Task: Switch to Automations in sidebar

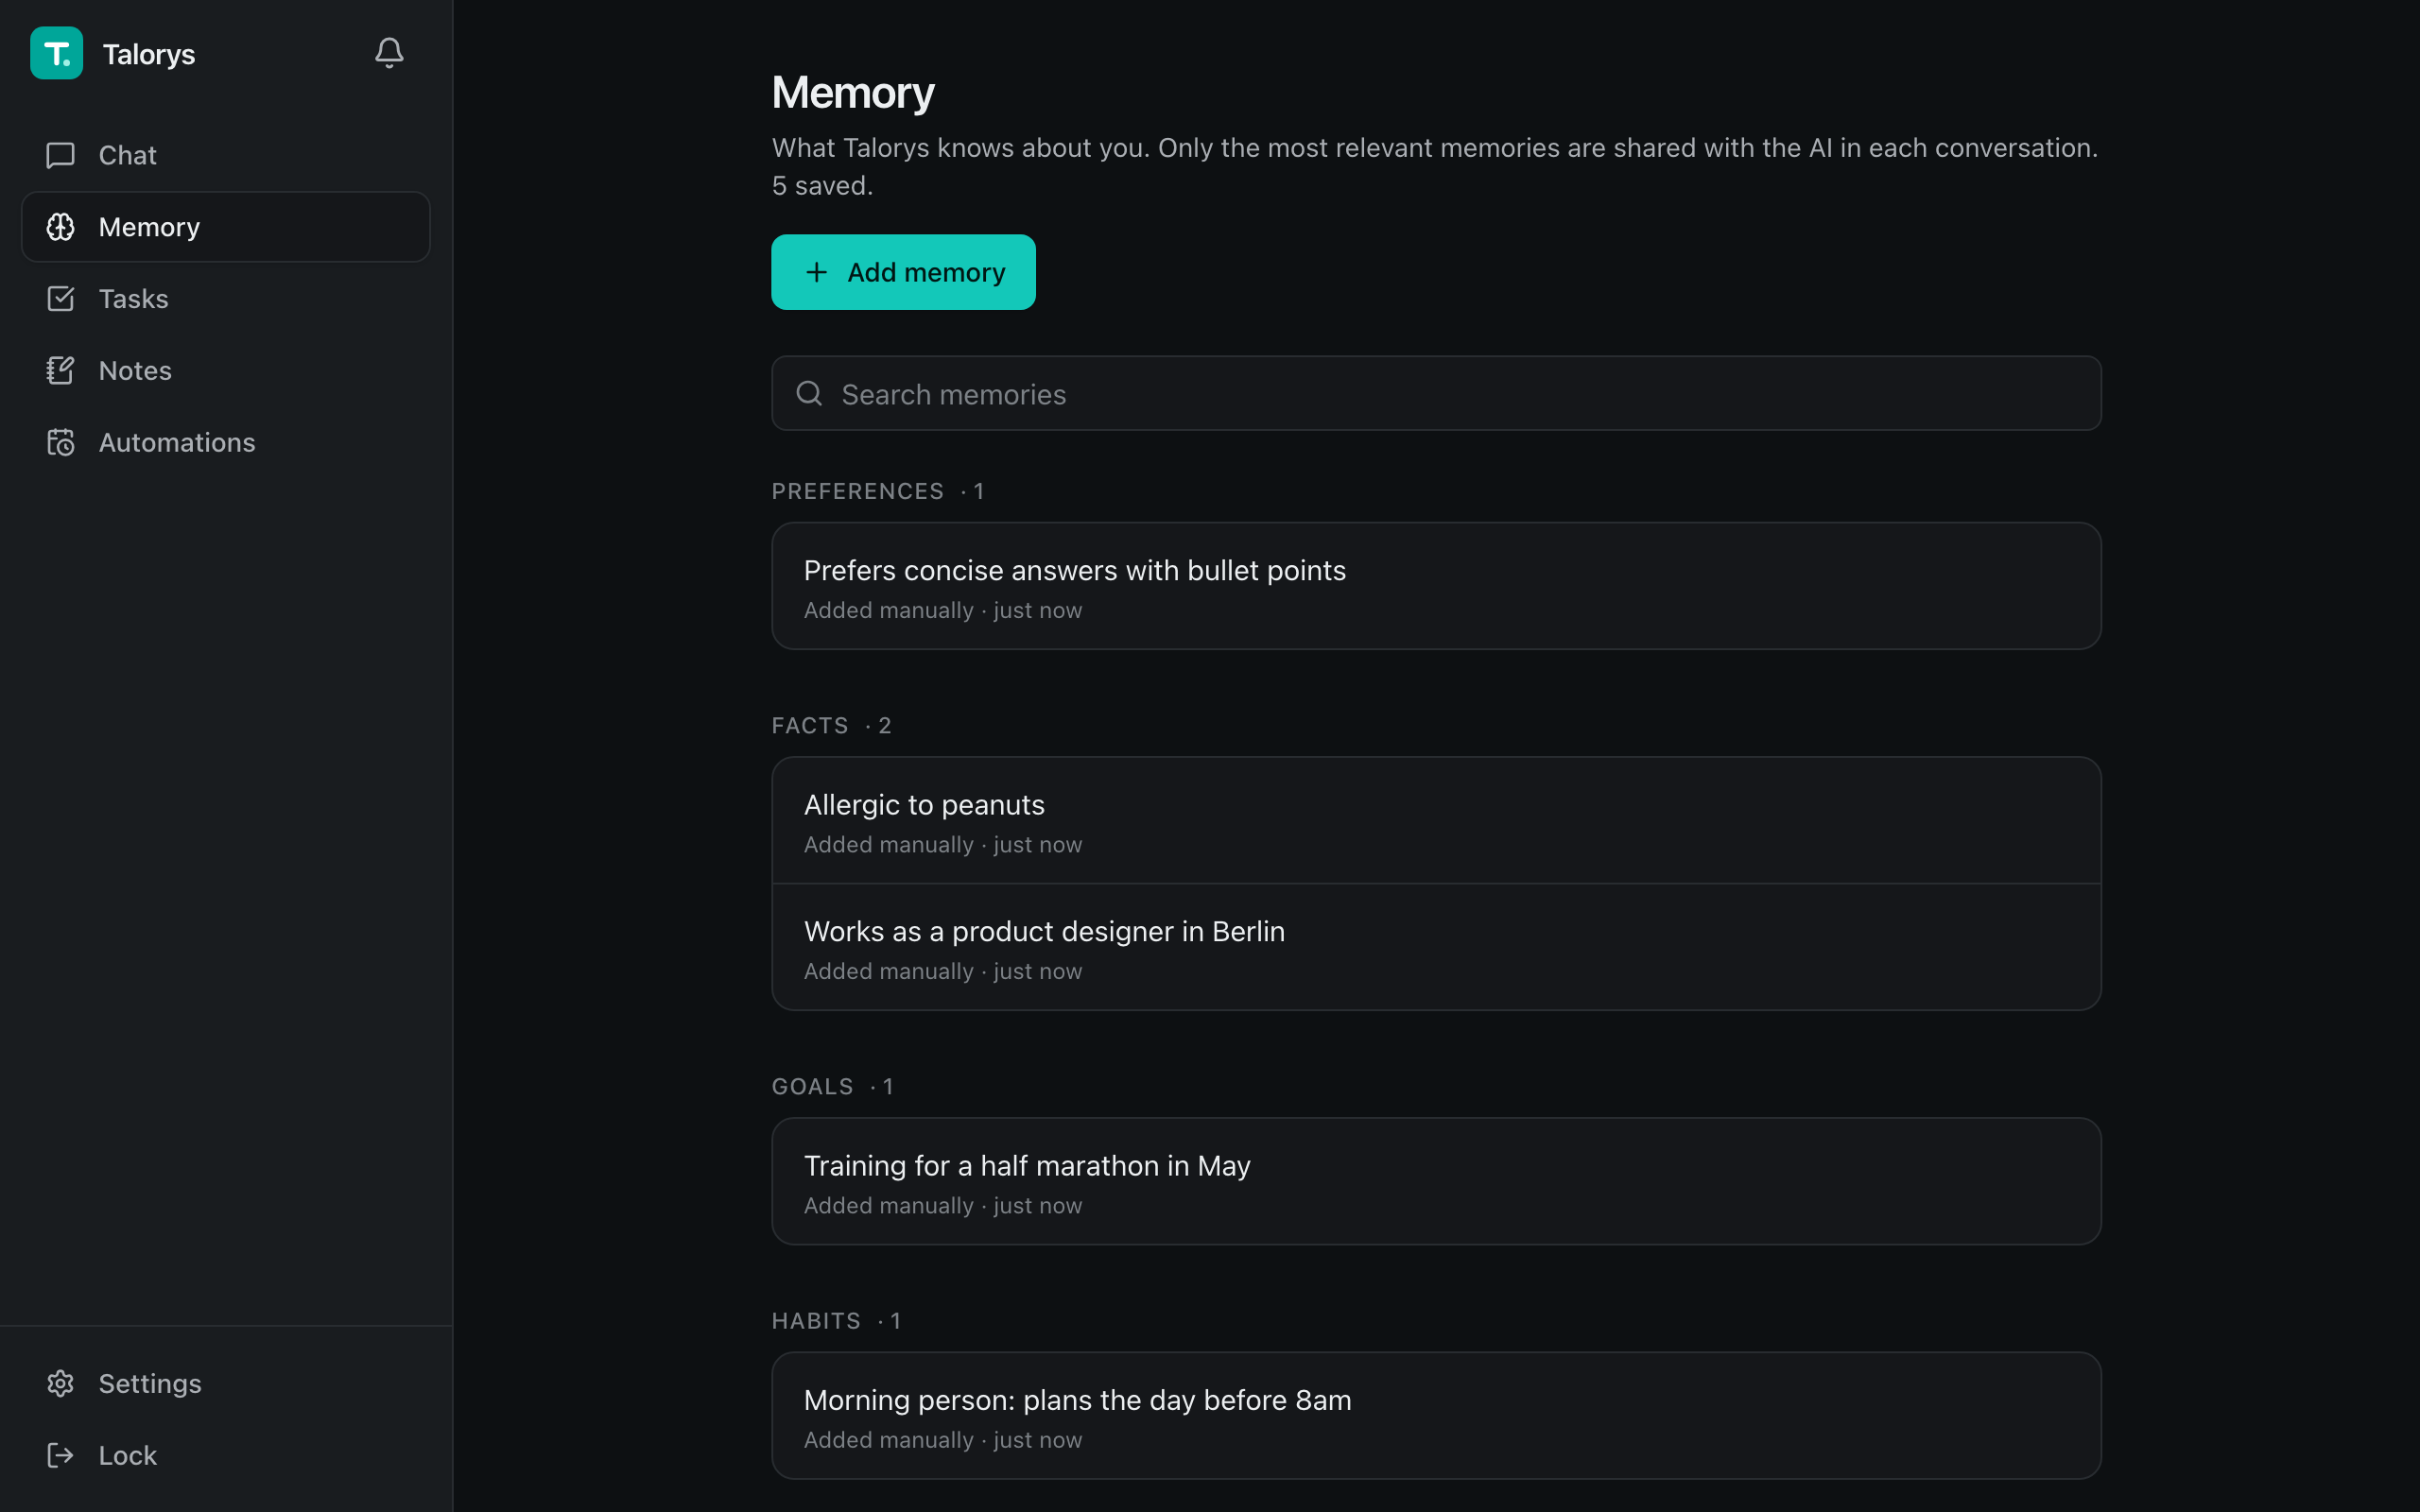Action: tap(226, 442)
